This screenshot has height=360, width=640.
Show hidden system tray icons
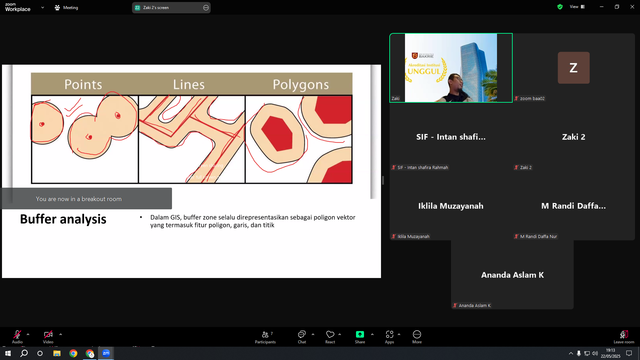coord(571,353)
